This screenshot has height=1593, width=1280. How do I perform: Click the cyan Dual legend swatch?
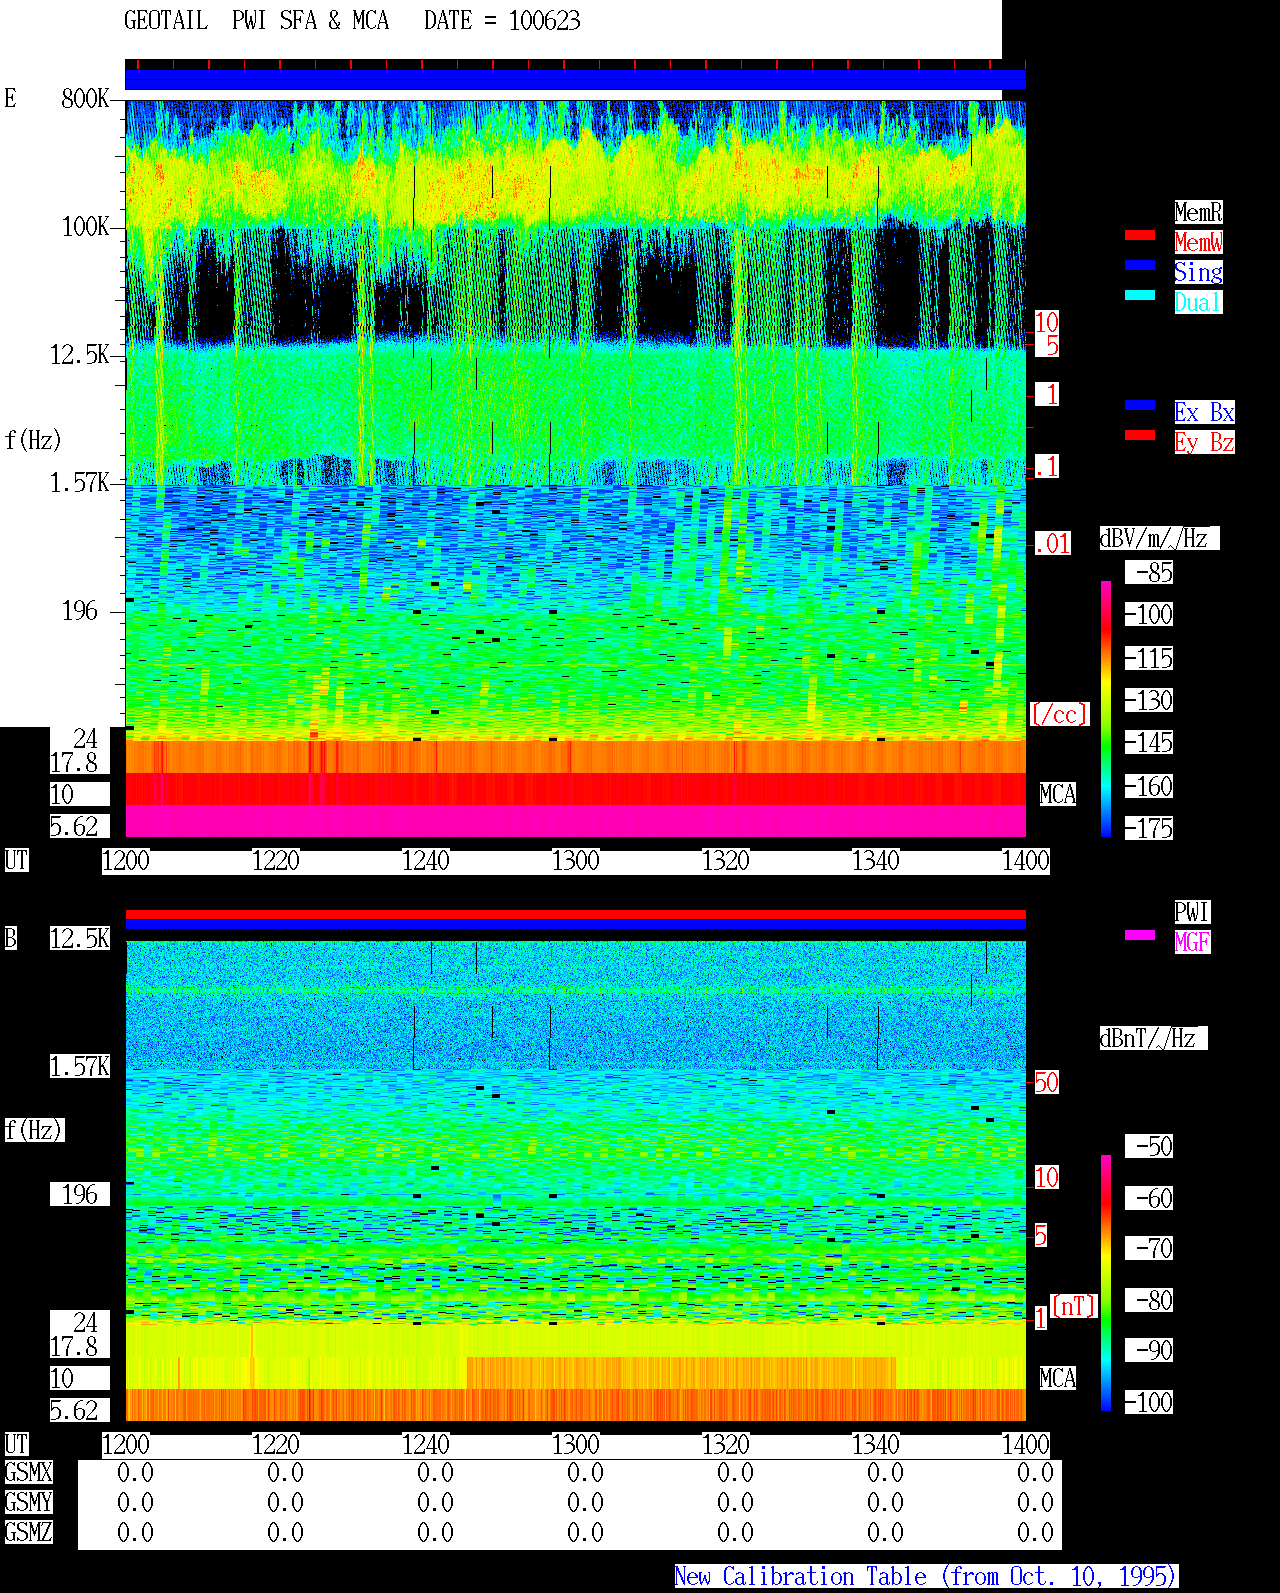point(1140,295)
